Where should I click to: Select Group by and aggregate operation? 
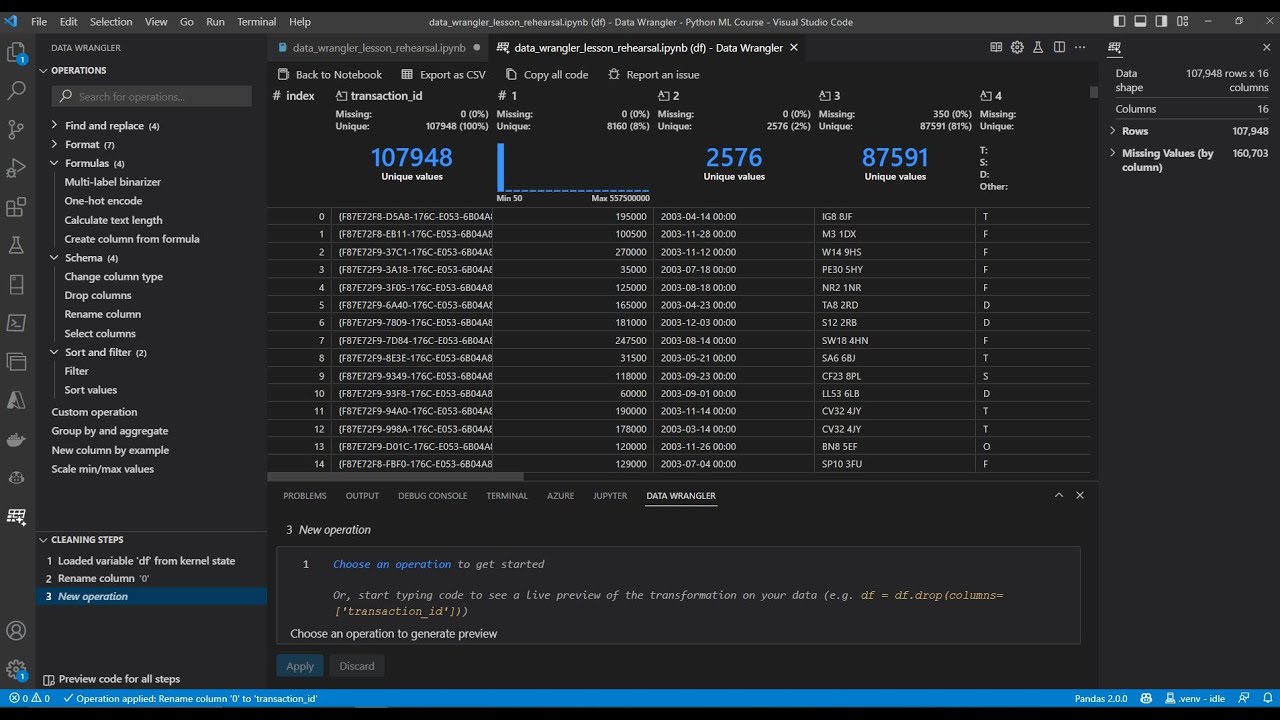pos(110,431)
